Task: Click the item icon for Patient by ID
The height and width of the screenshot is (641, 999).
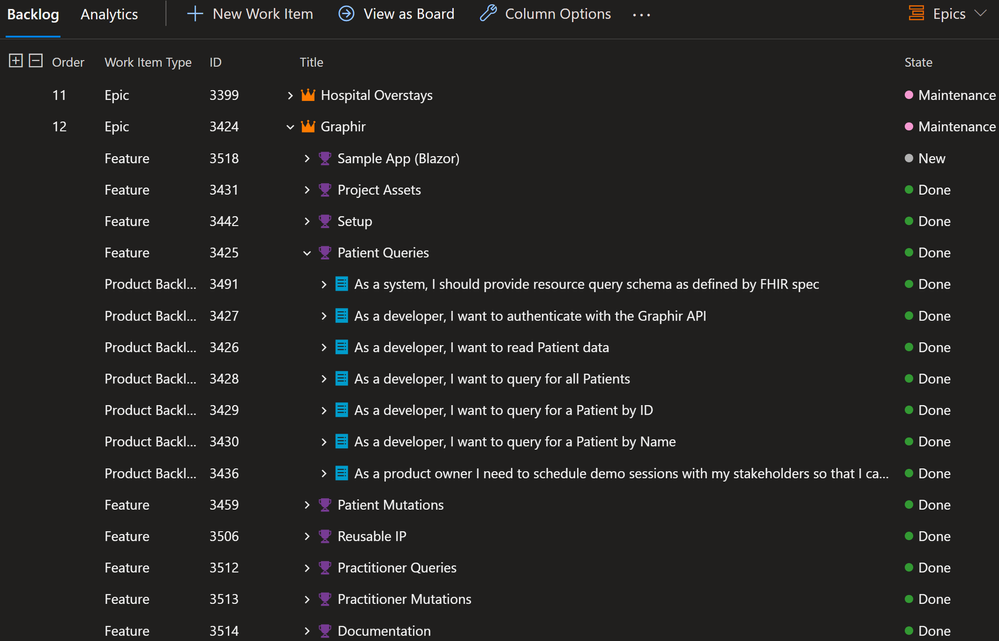Action: (341, 410)
